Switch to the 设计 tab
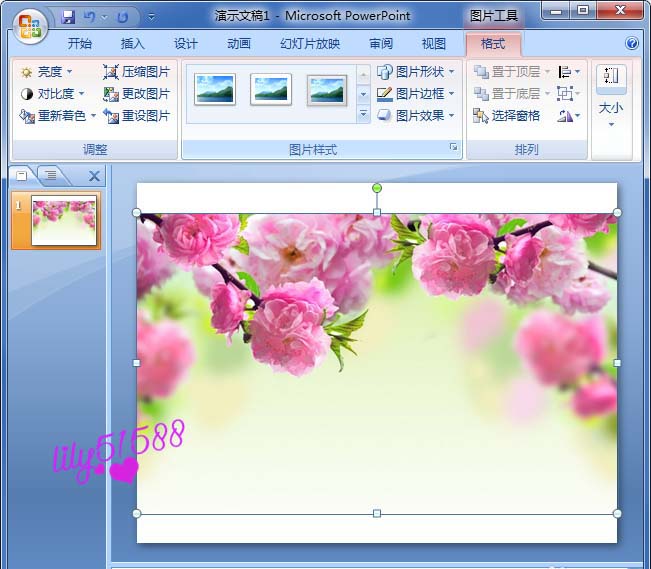The width and height of the screenshot is (651, 569). click(186, 43)
